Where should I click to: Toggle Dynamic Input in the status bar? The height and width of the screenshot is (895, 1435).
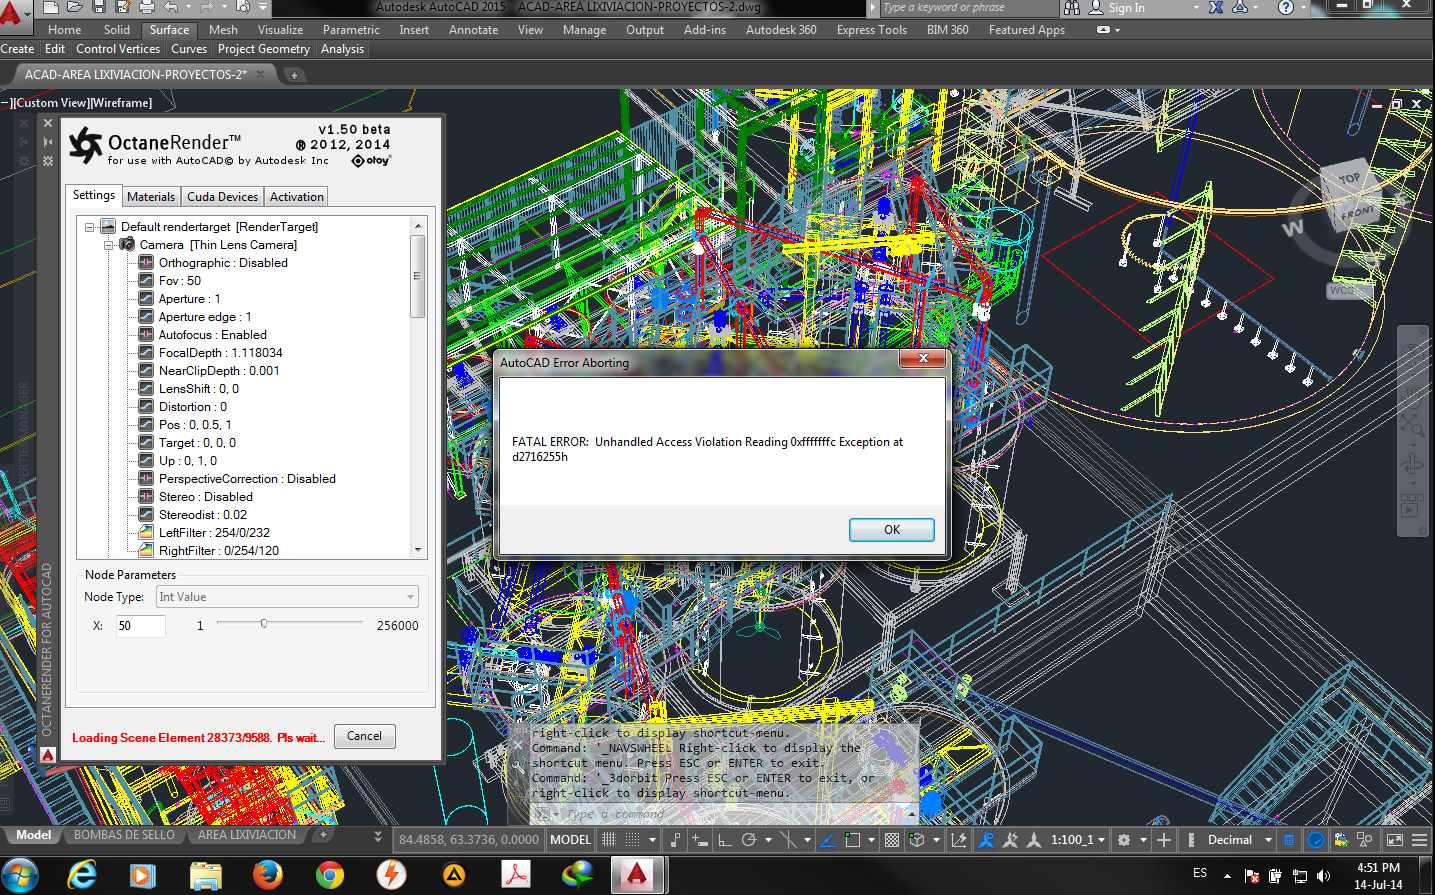(x=700, y=840)
